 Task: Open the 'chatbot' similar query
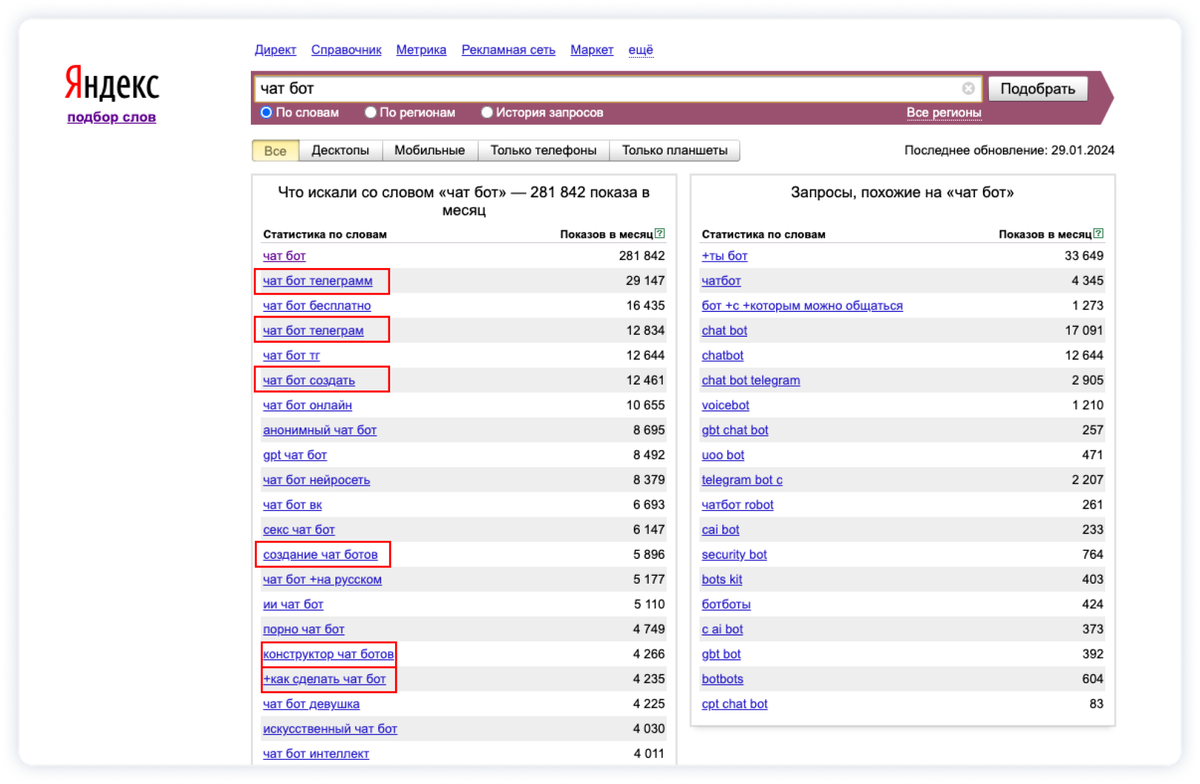722,356
